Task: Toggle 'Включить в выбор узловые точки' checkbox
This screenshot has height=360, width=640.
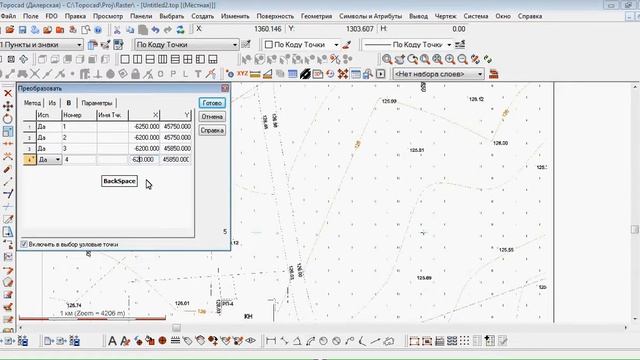Action: coord(24,244)
